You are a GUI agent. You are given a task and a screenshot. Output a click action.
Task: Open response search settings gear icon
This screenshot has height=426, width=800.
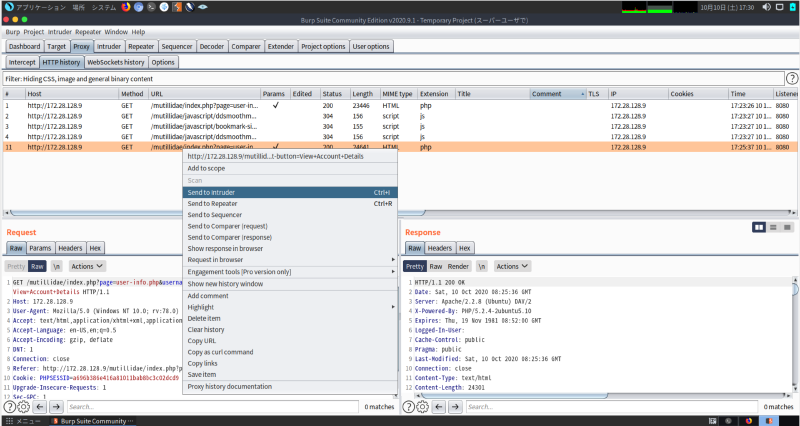(422, 407)
